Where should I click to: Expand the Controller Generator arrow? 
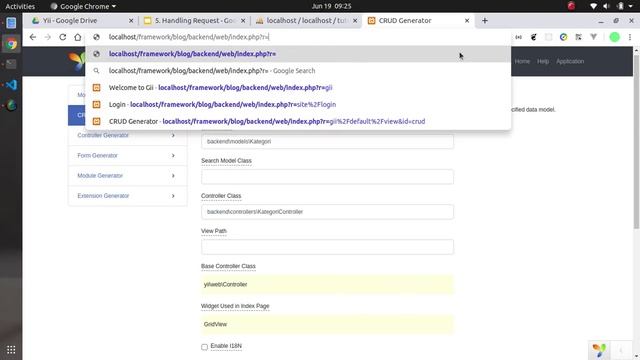(173, 135)
